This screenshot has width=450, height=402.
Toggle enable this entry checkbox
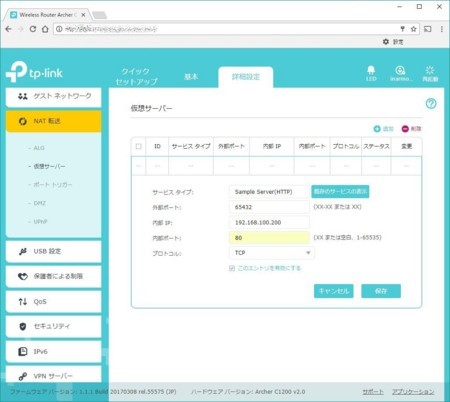tap(232, 268)
